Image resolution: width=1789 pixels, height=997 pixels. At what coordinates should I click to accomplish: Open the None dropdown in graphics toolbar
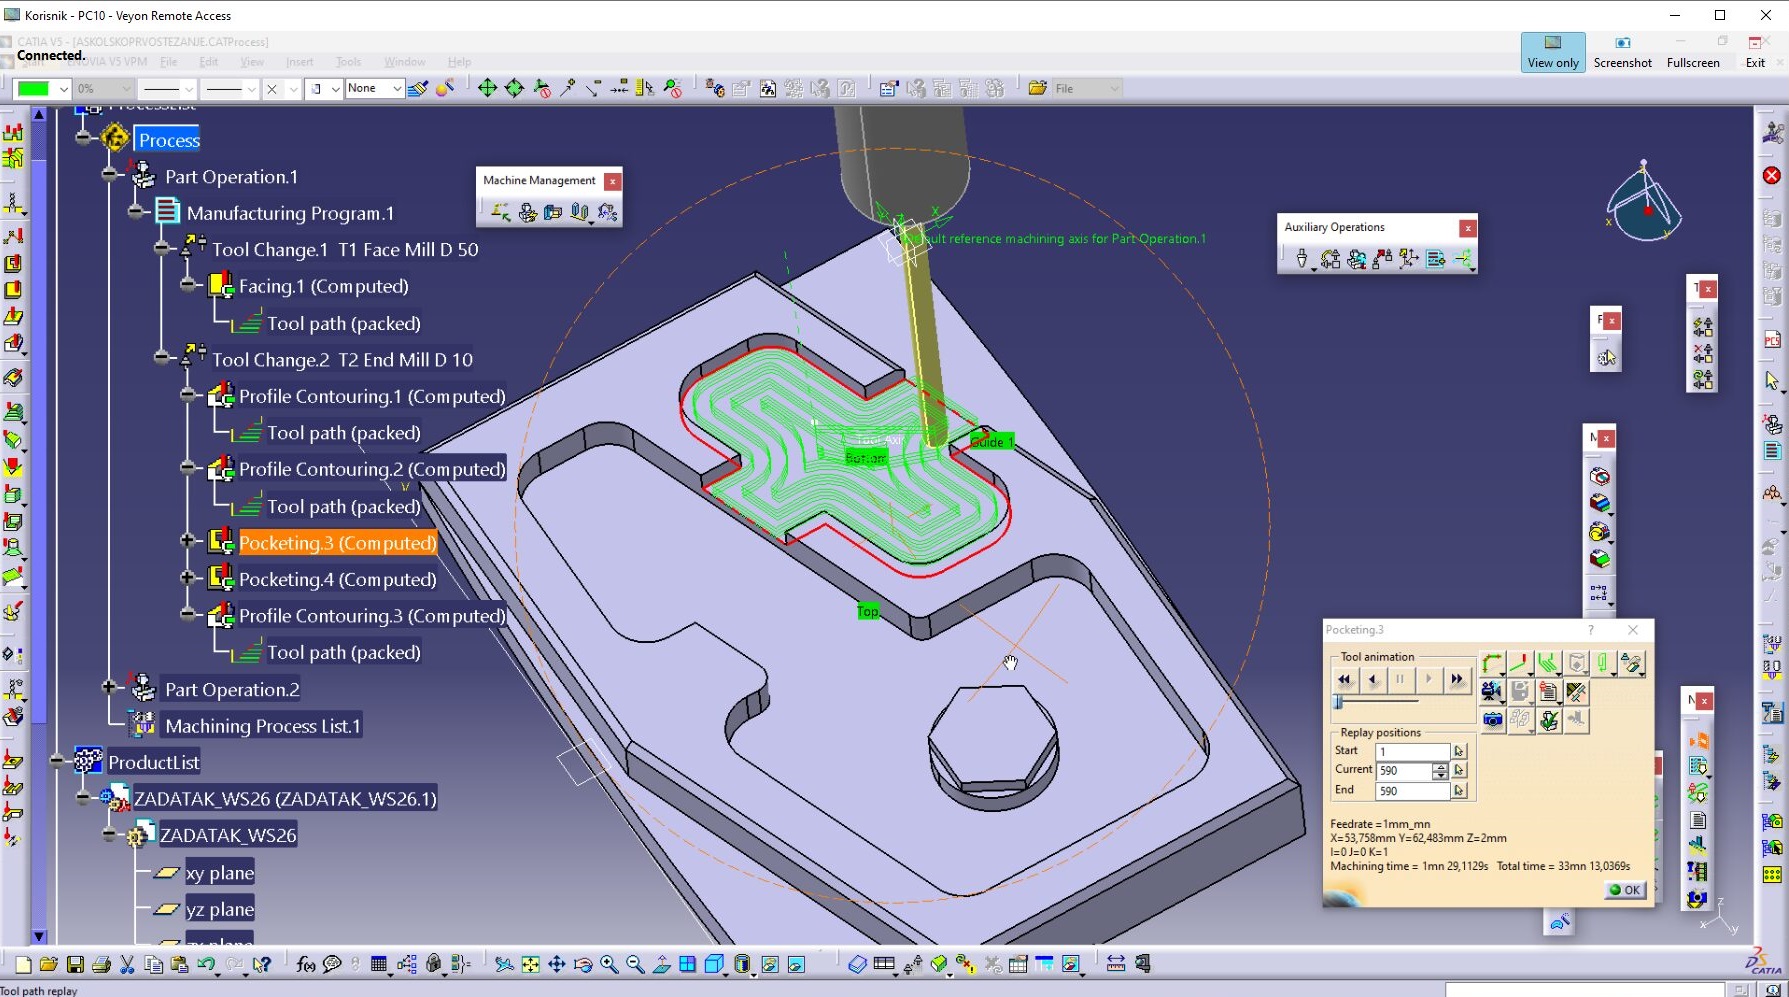pos(396,89)
